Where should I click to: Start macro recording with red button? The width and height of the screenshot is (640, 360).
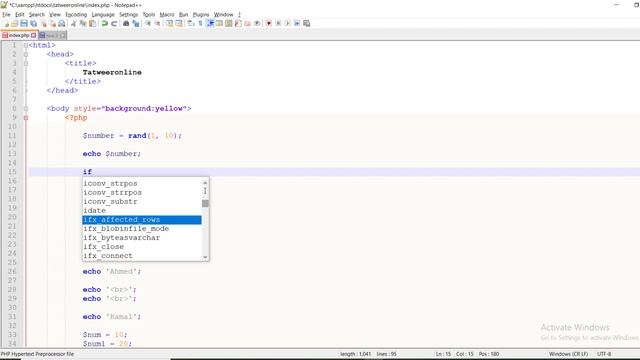tap(269, 24)
